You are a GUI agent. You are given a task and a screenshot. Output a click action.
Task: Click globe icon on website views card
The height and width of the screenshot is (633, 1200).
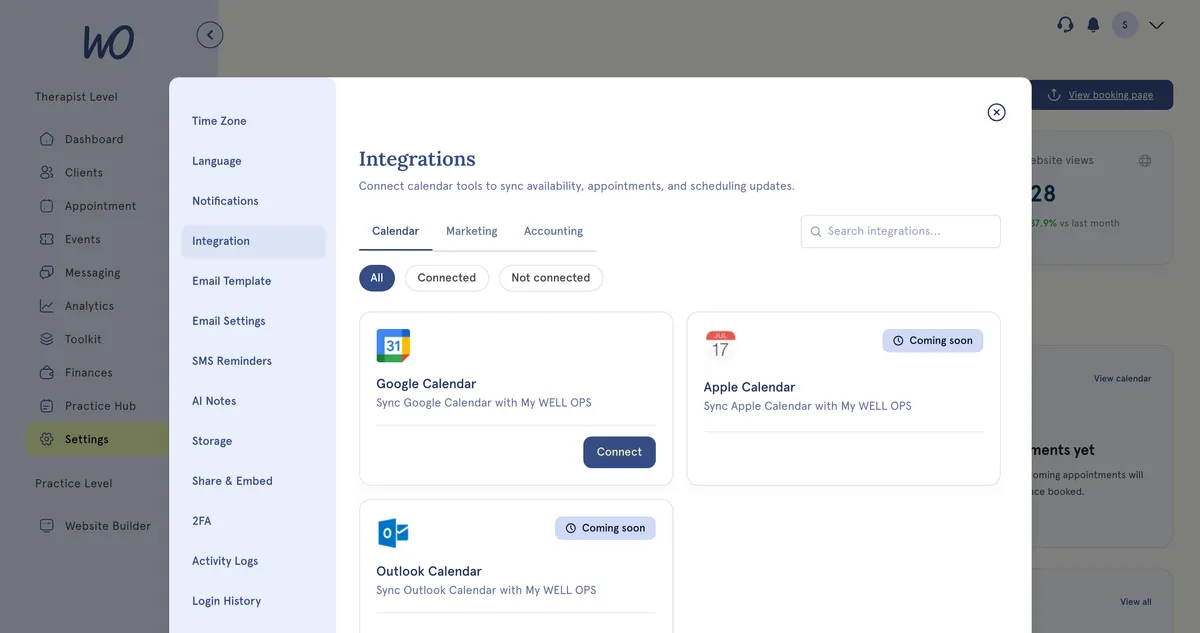[1145, 160]
